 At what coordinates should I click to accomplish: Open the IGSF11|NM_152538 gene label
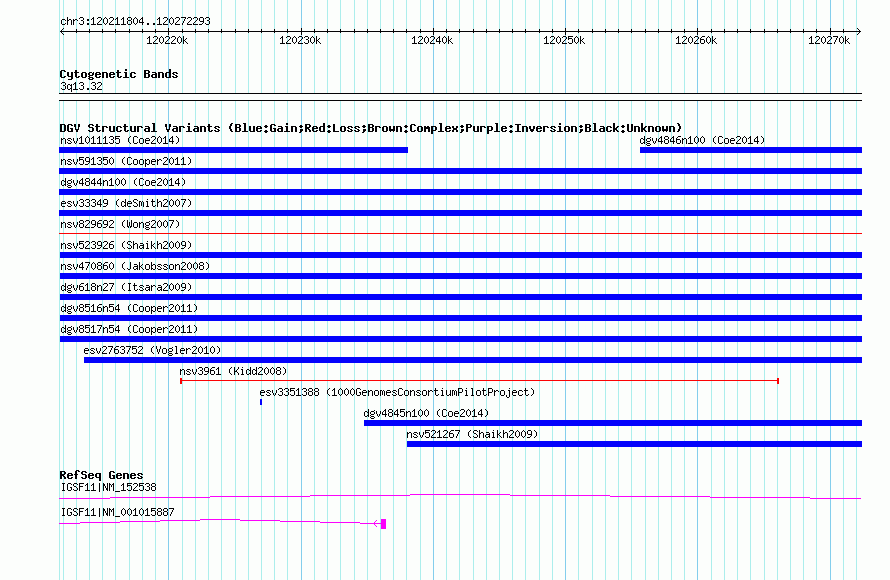pyautogui.click(x=108, y=487)
